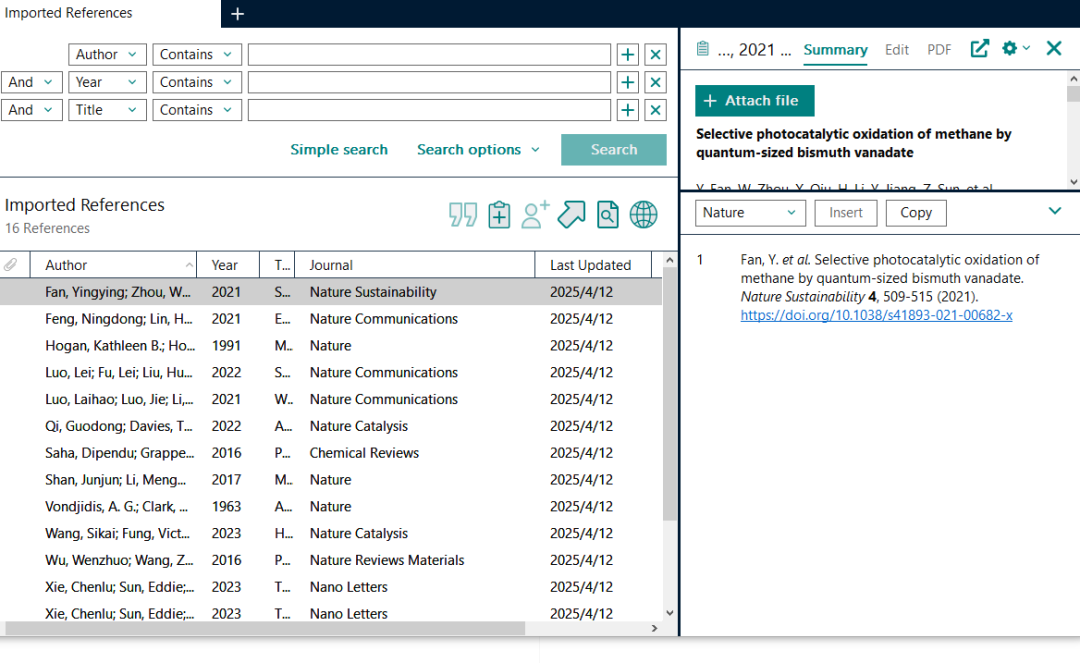Click the export references arrow icon
Screen dimensions: 1080x663
[571, 214]
